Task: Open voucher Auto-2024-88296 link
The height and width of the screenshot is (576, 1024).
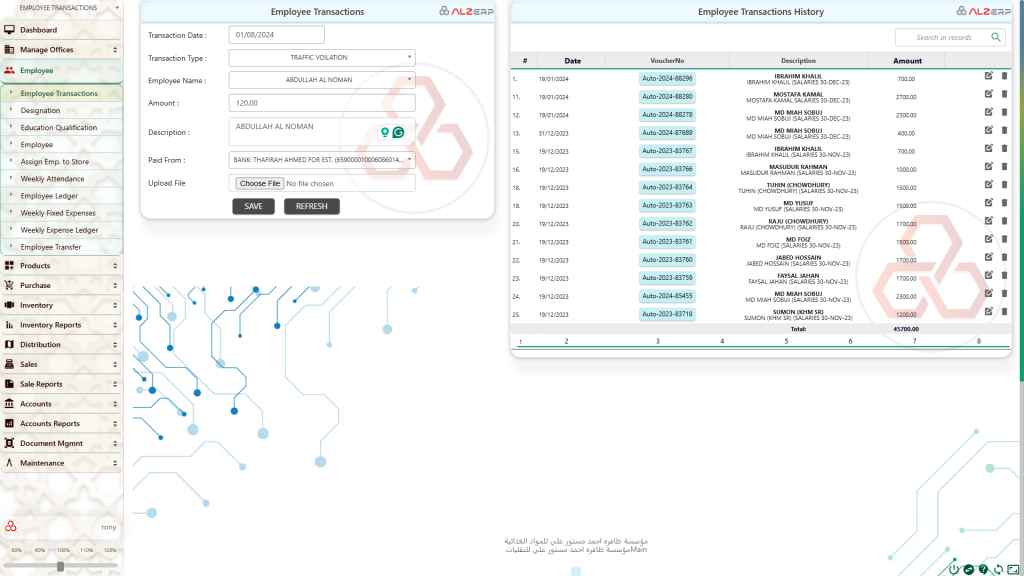Action: [667, 78]
